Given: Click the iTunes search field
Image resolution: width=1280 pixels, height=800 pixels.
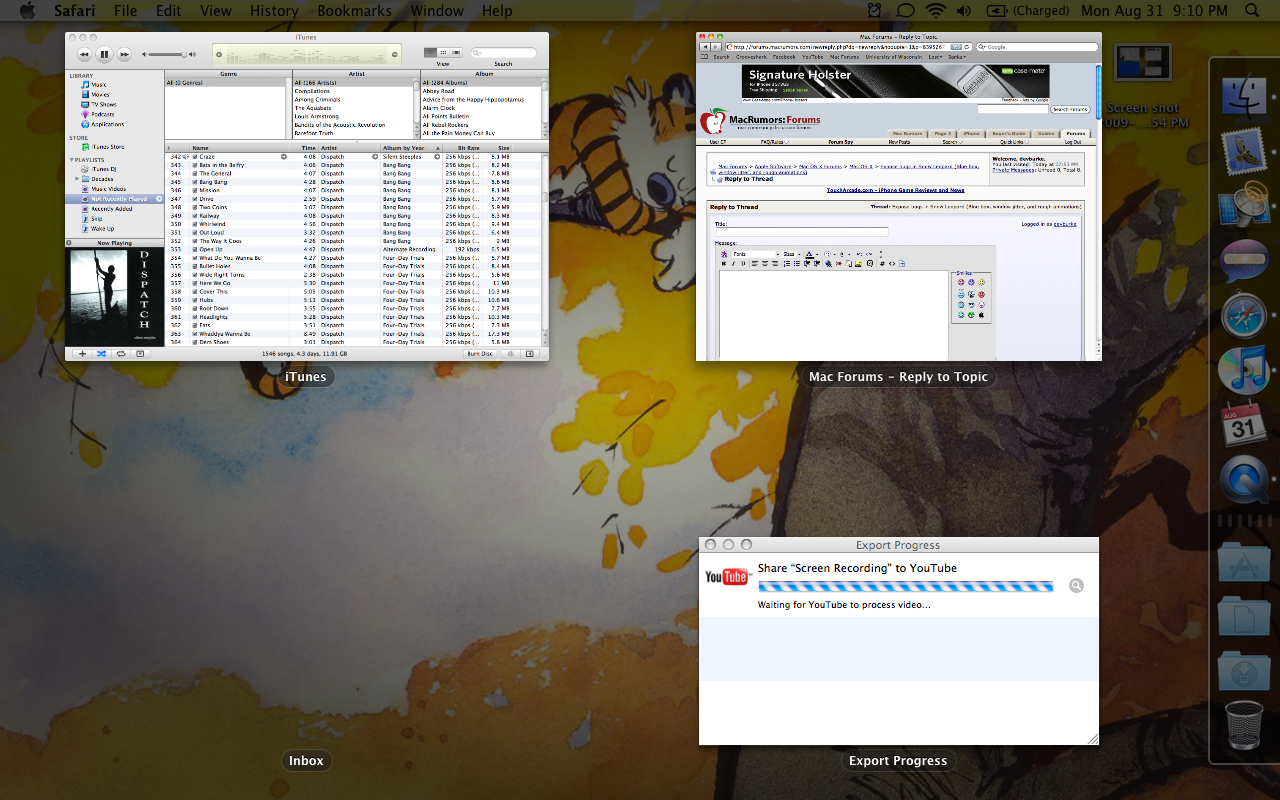Looking at the screenshot, I should pyautogui.click(x=503, y=52).
